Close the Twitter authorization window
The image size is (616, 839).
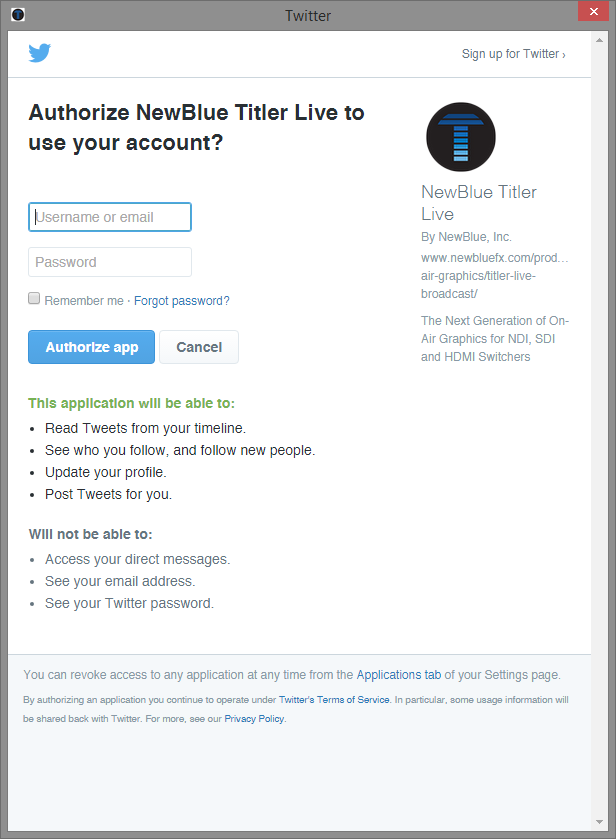pos(594,11)
